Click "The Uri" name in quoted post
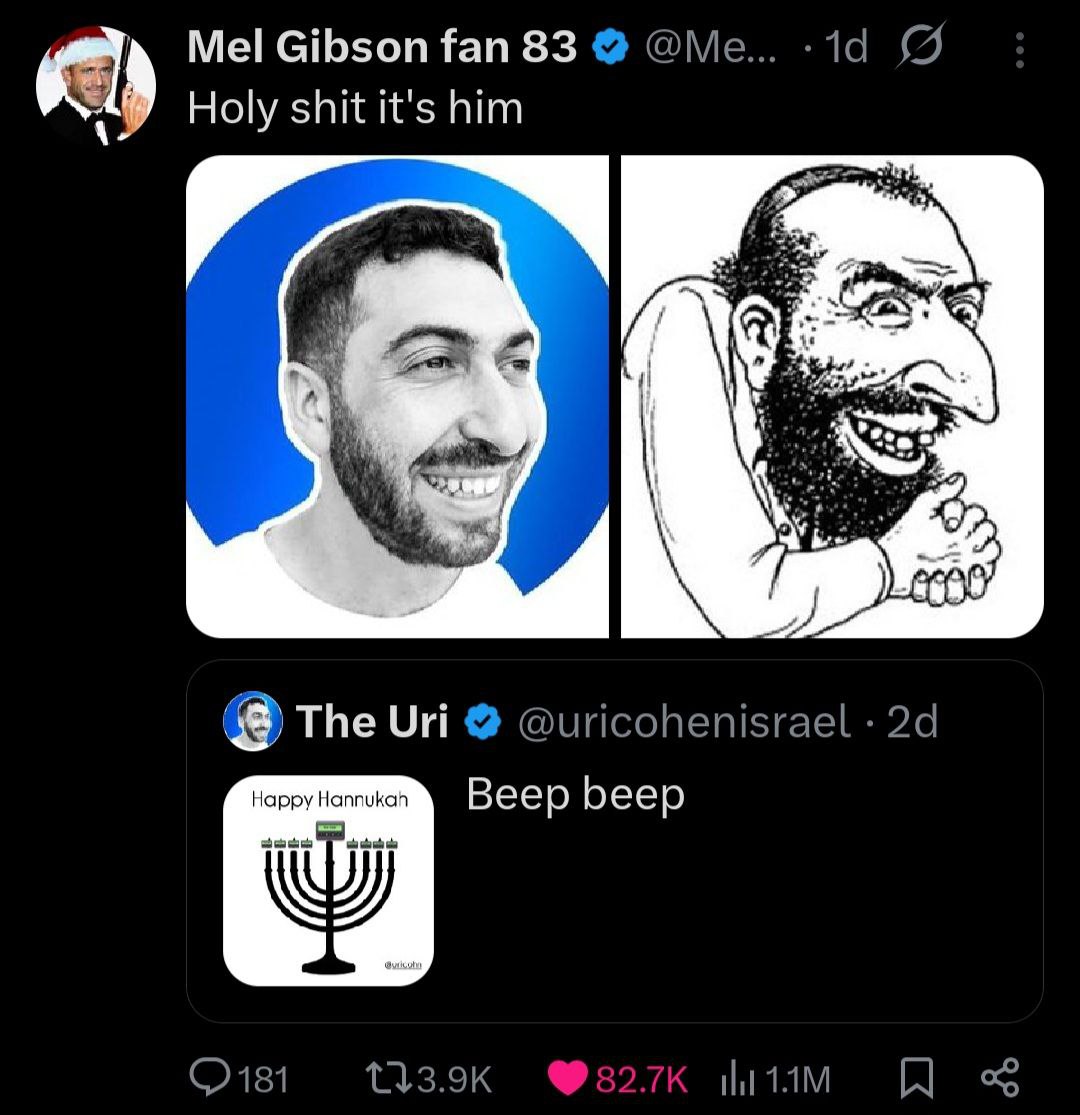 (372, 721)
